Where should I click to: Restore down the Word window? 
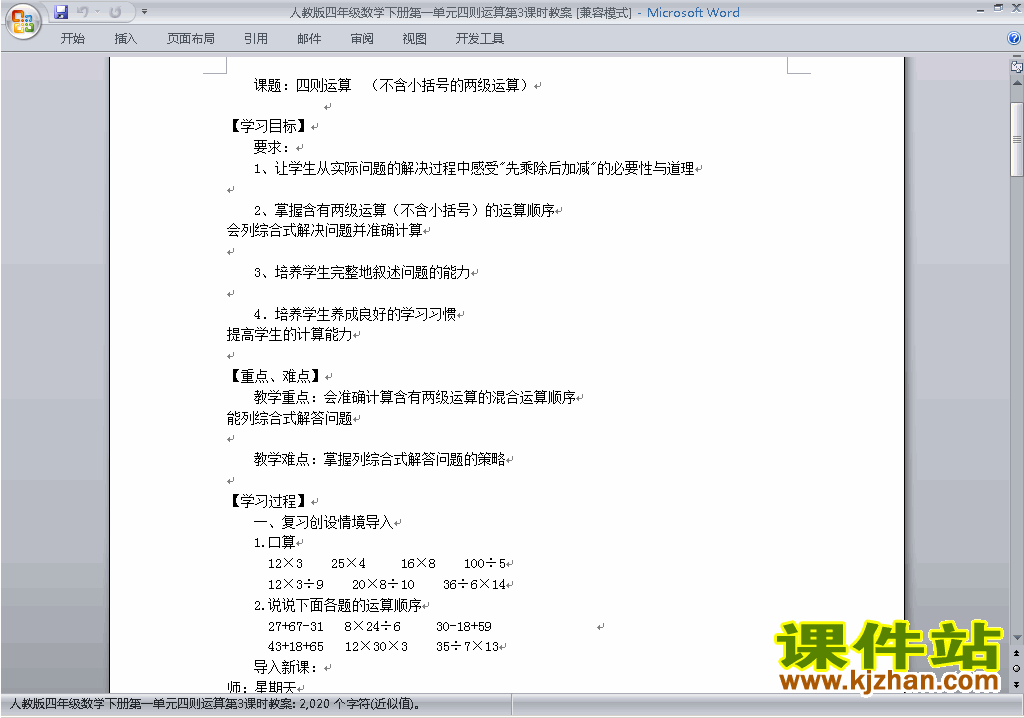(x=999, y=8)
